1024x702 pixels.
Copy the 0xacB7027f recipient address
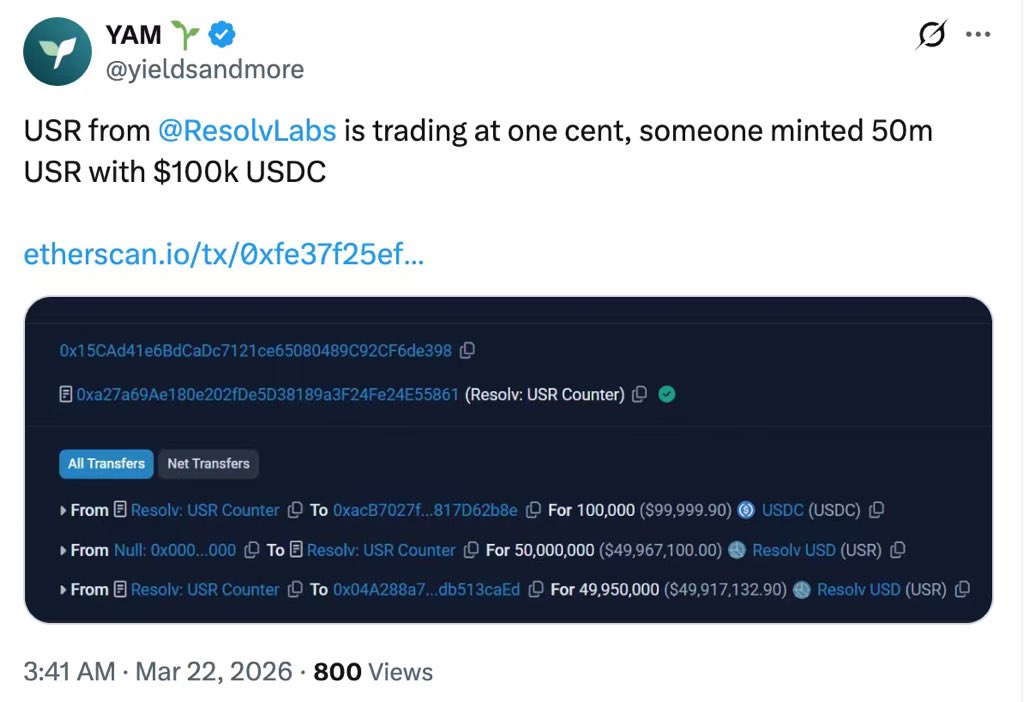[533, 510]
